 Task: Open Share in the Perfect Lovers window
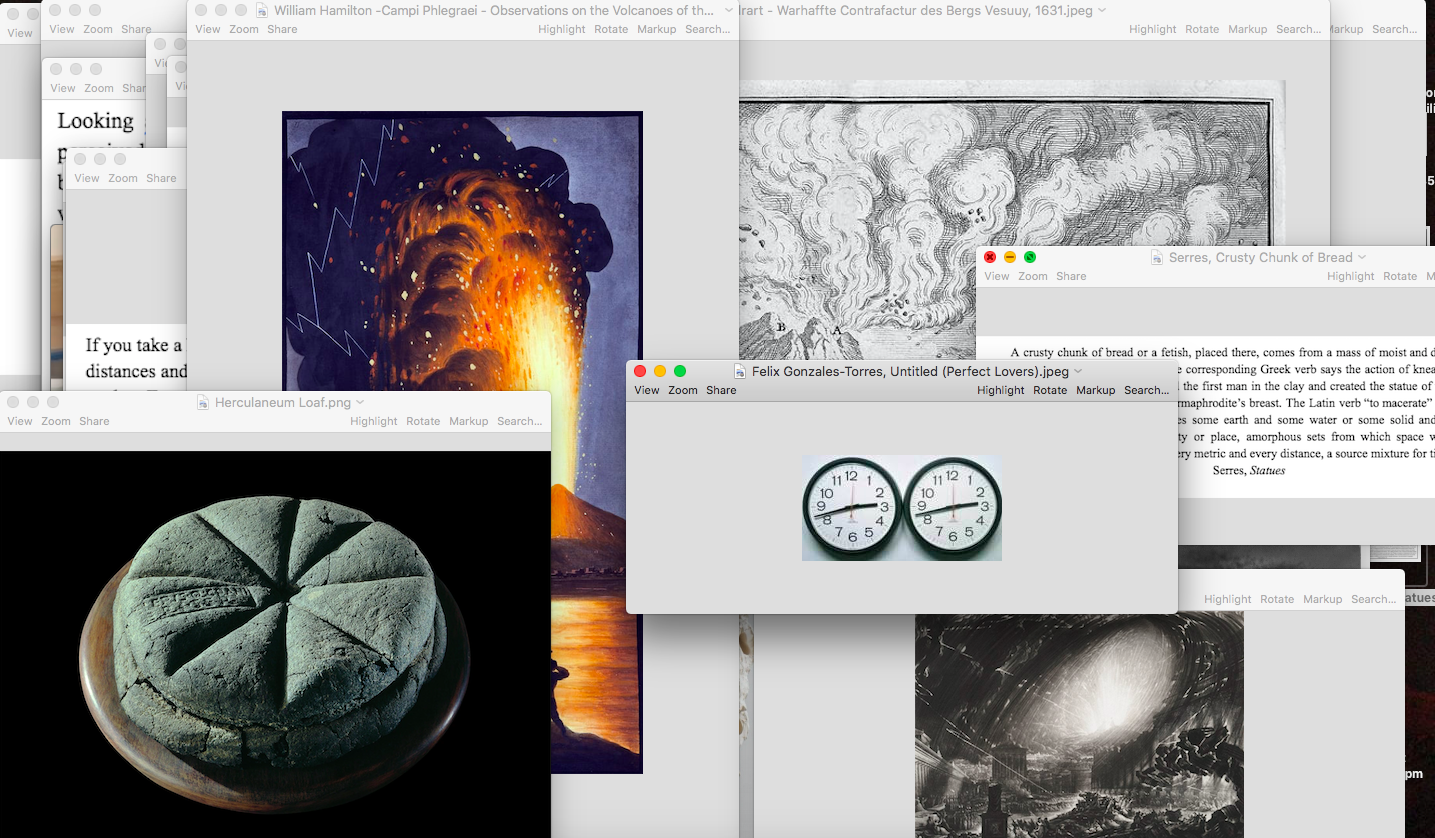pyautogui.click(x=721, y=390)
